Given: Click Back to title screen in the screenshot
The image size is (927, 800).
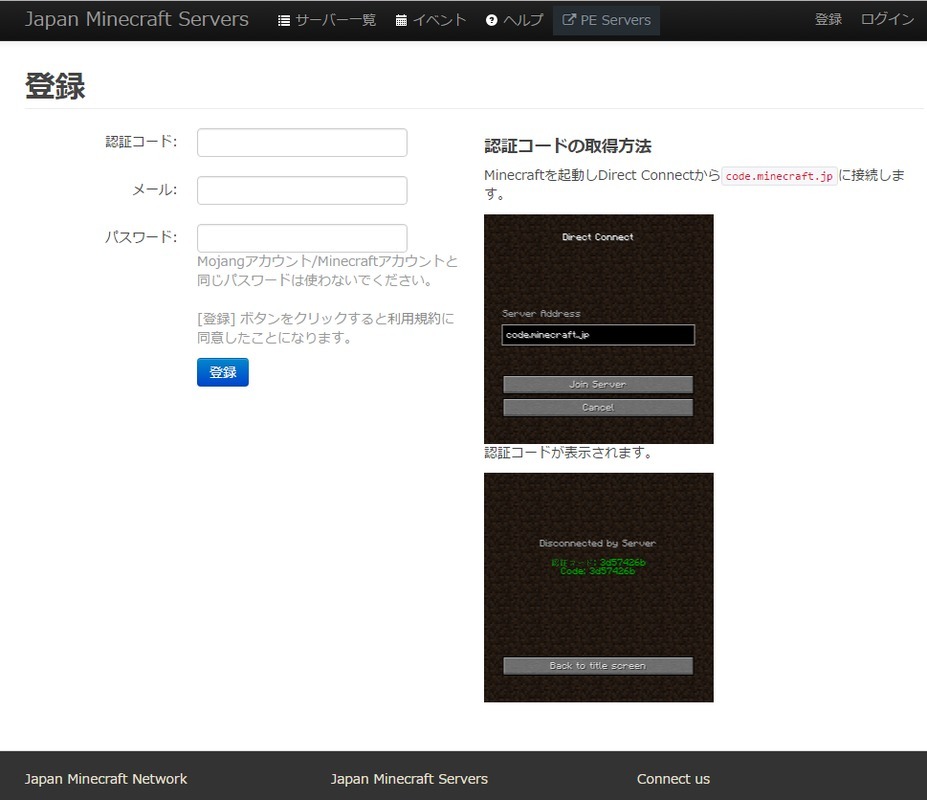Looking at the screenshot, I should click(x=598, y=666).
